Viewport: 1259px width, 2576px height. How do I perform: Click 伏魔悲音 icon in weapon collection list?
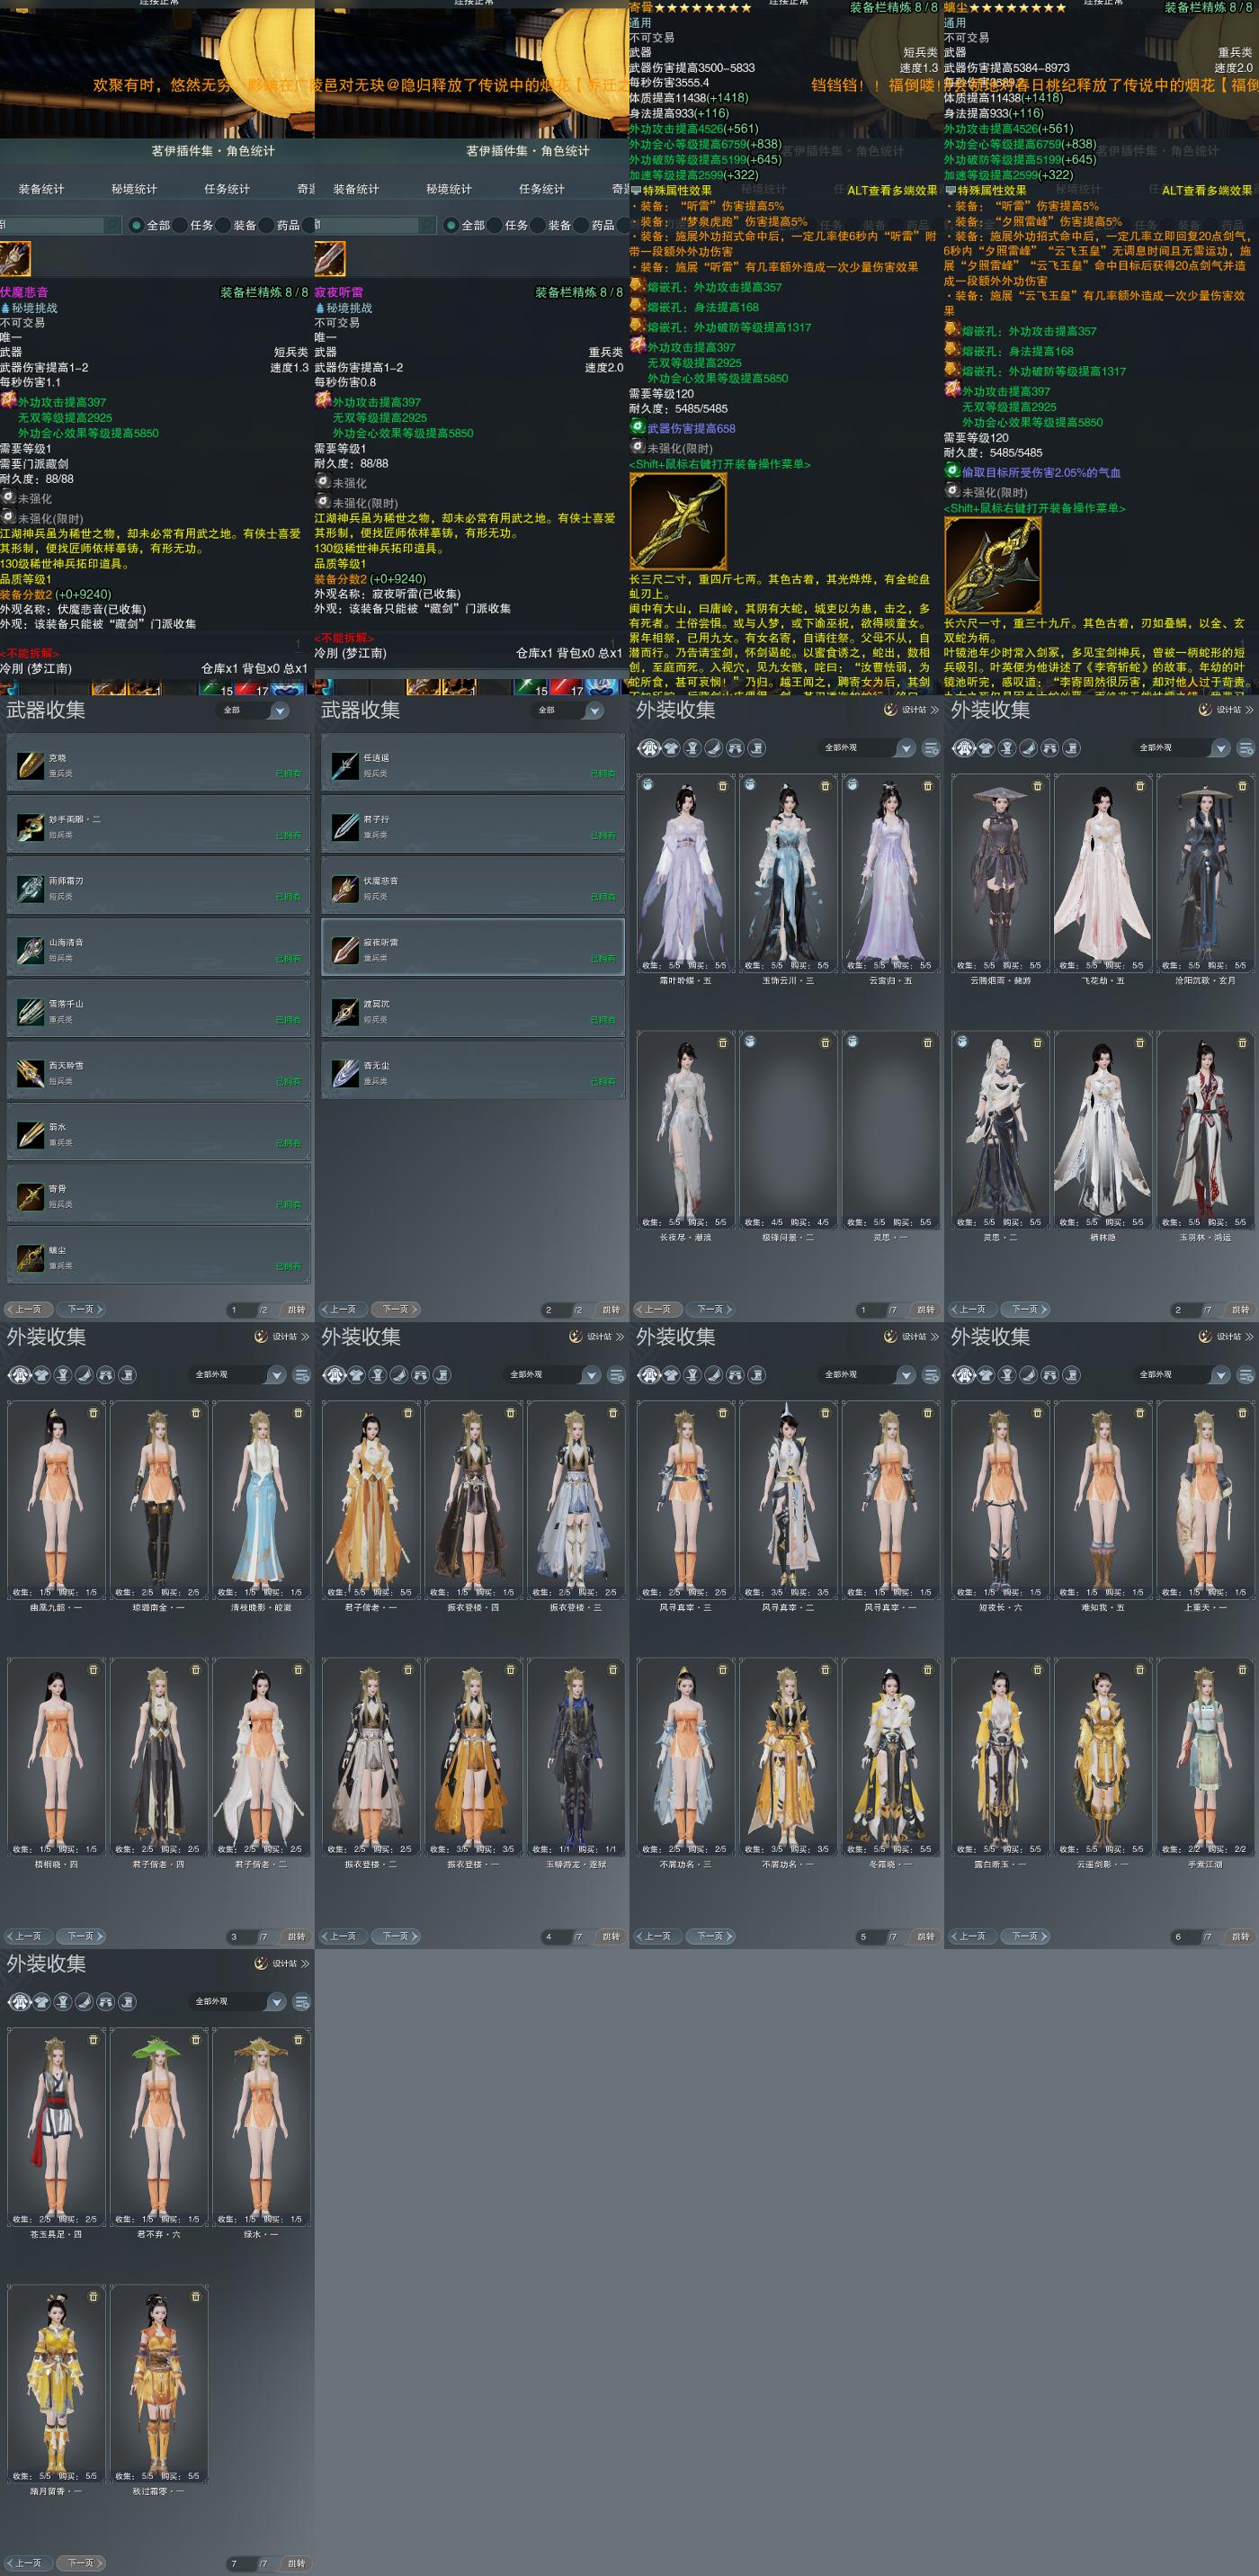[345, 888]
